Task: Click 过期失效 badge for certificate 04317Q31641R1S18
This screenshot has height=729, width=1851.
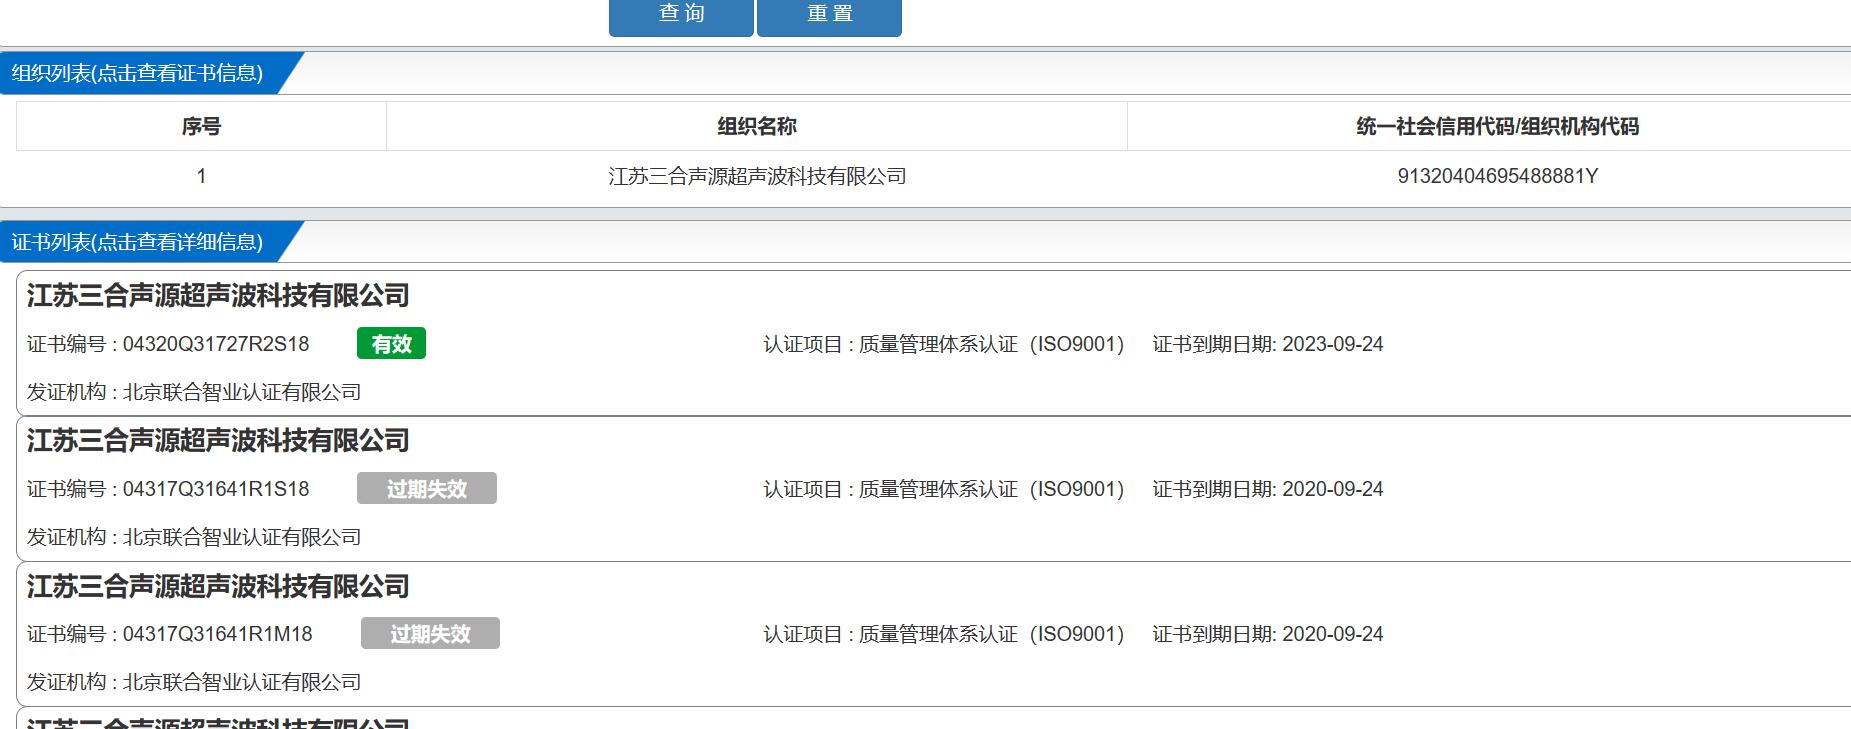Action: 427,489
